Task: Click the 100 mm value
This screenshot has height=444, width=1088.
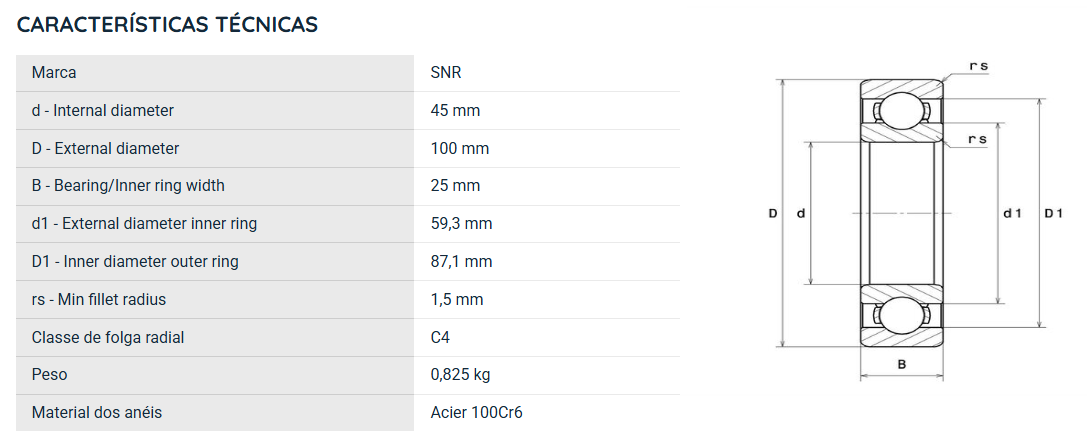Action: click(x=460, y=148)
